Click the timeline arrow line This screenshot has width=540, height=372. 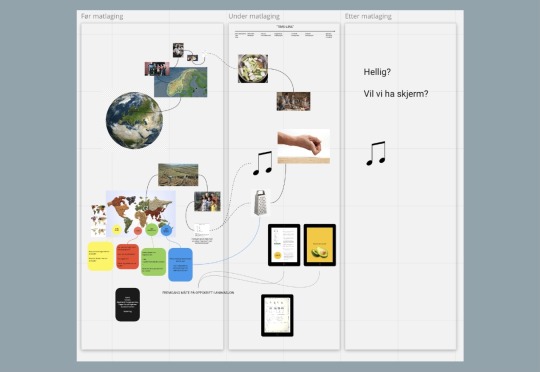click(x=285, y=31)
